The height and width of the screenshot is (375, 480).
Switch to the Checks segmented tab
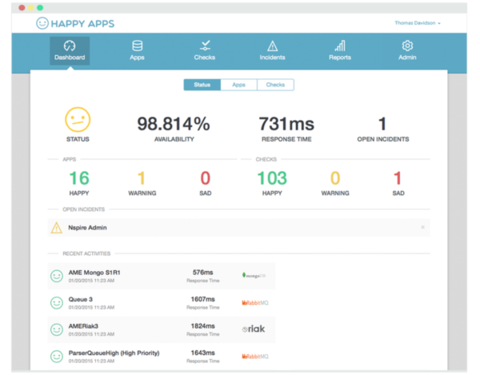275,85
